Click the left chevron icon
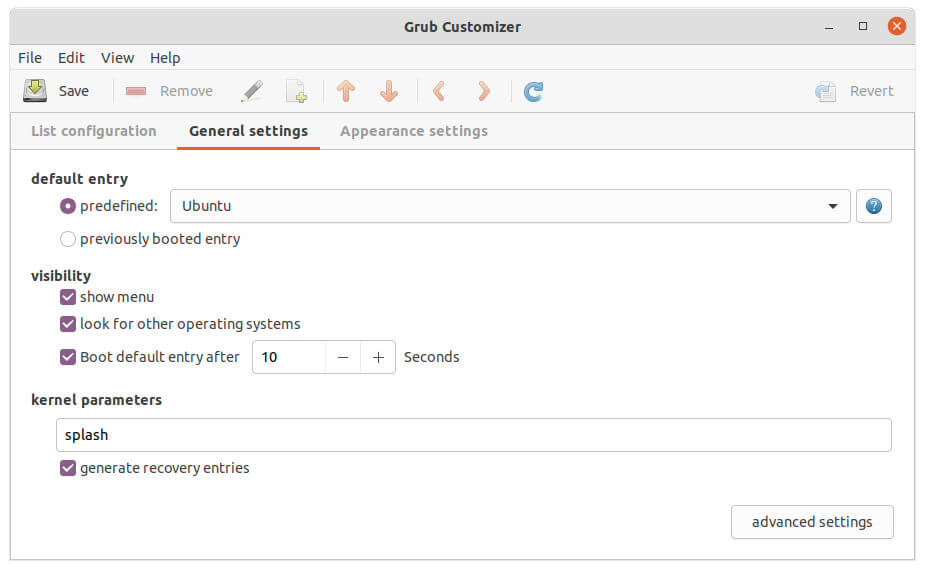This screenshot has height=570, width=925. [x=438, y=91]
